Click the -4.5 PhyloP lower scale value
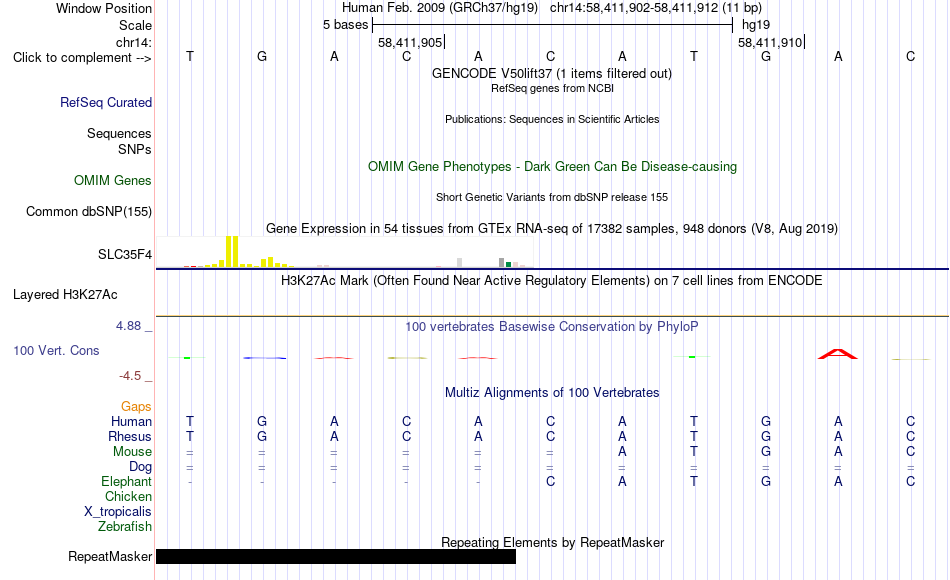 [130, 376]
